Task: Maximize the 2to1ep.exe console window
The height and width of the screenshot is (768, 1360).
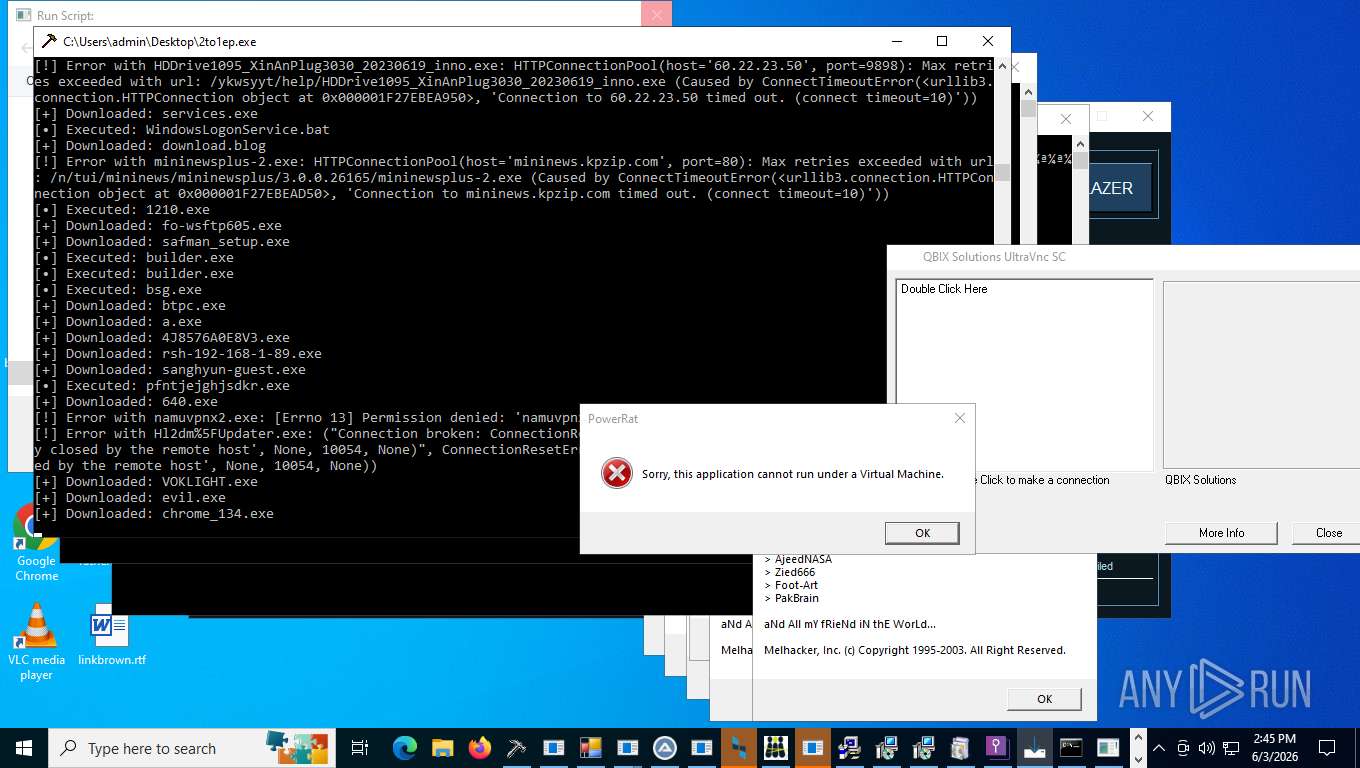Action: (x=941, y=42)
